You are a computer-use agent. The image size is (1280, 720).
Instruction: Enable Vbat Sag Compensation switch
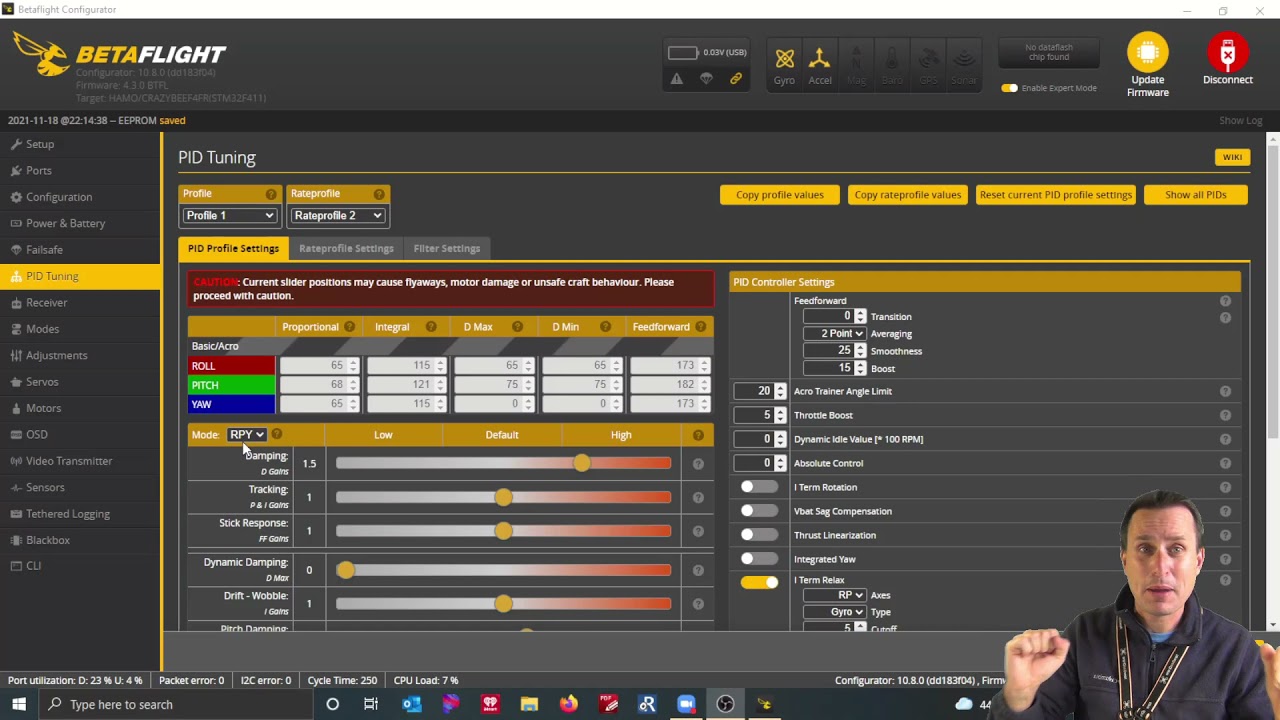pyautogui.click(x=759, y=511)
